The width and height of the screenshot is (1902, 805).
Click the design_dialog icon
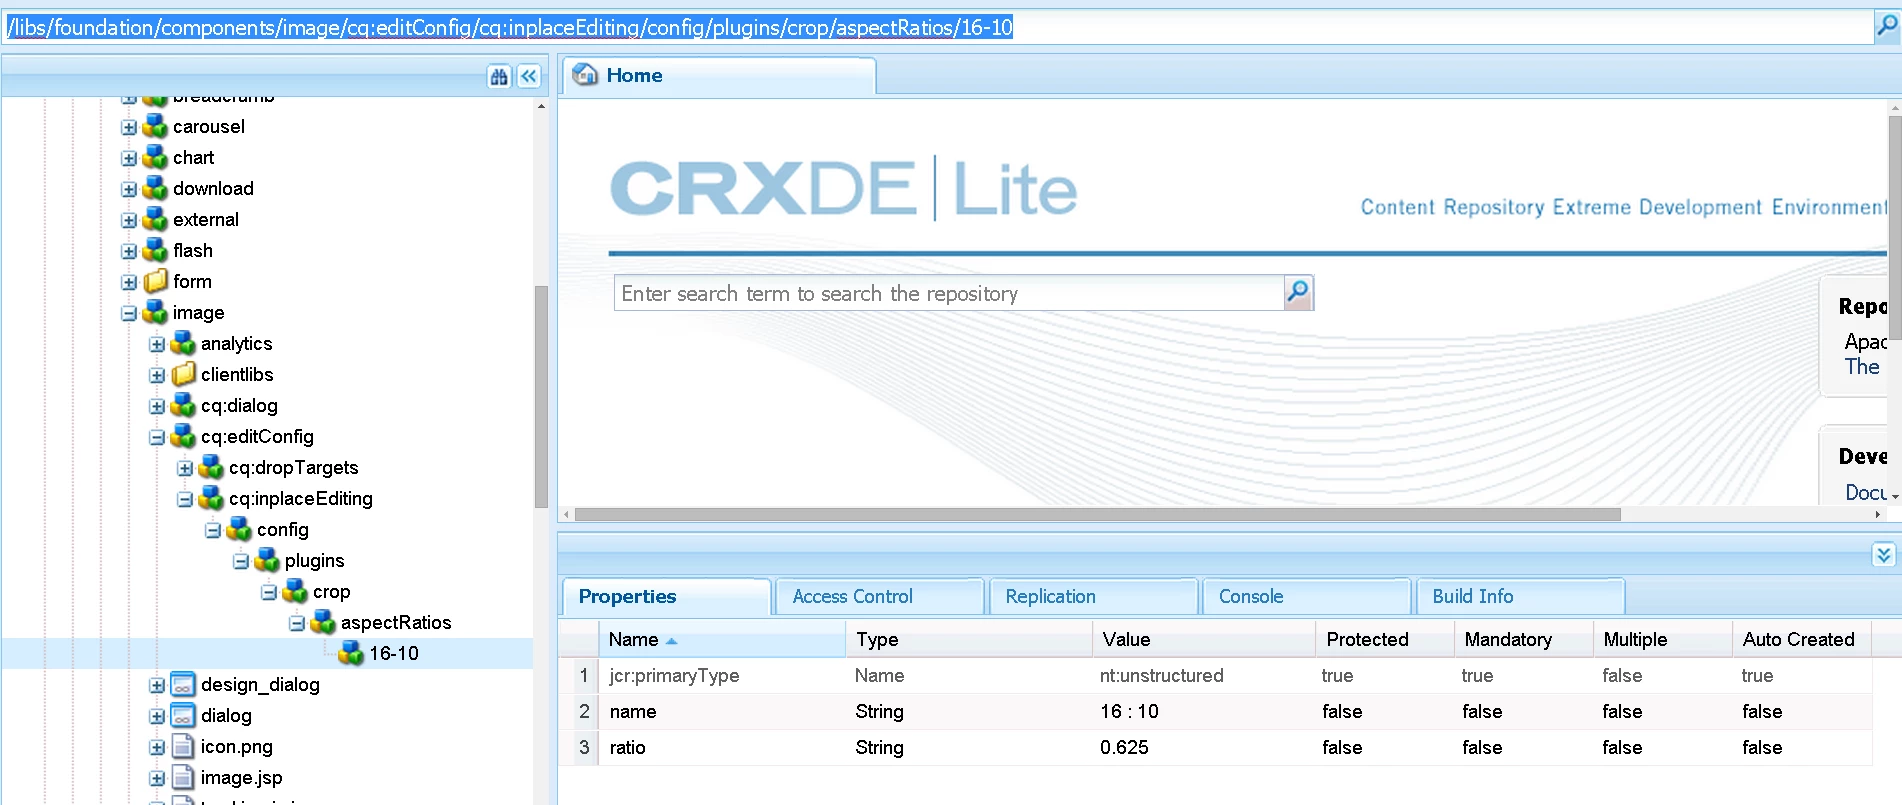[183, 684]
